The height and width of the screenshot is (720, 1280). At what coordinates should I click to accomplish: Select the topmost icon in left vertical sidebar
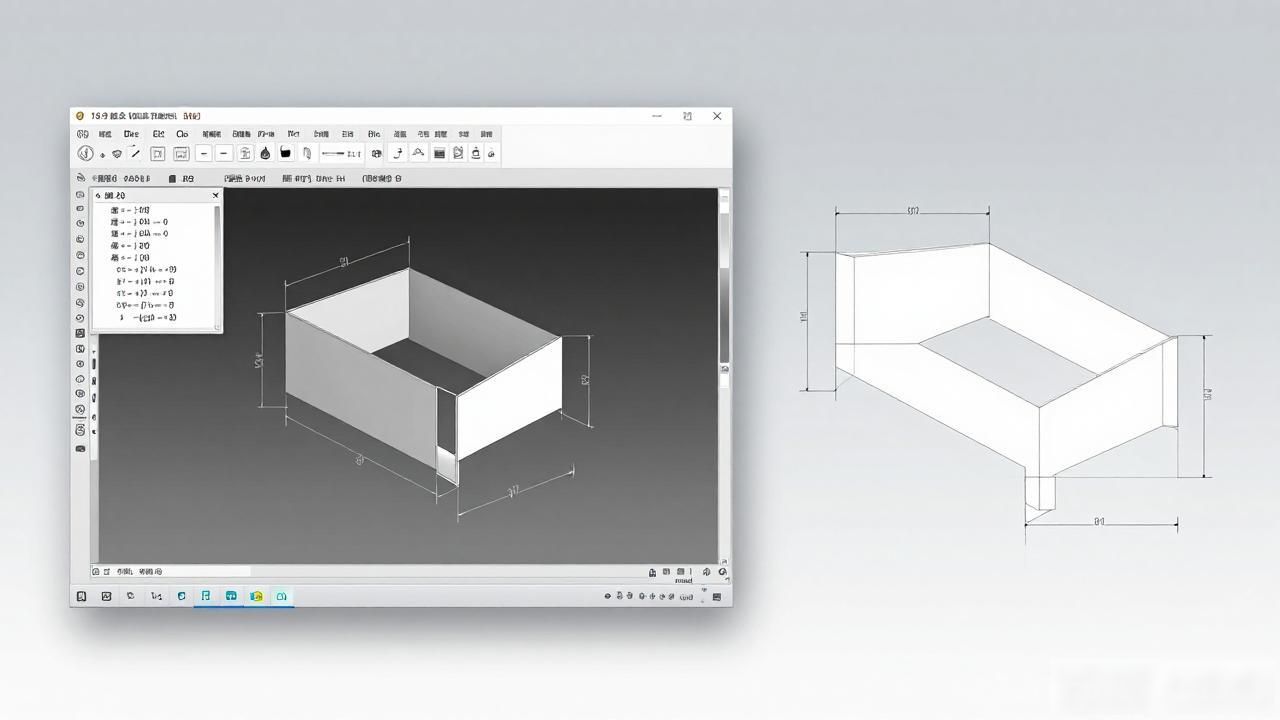[x=80, y=195]
